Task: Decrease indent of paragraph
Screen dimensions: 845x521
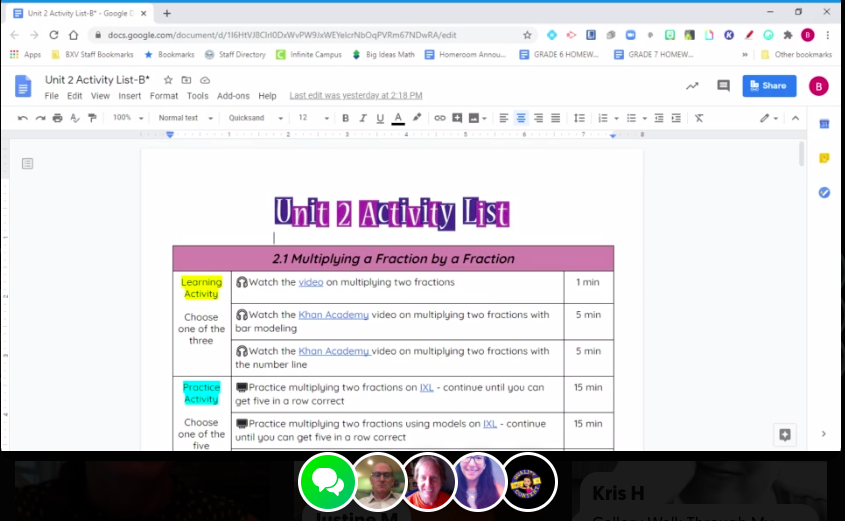Action: [x=659, y=118]
